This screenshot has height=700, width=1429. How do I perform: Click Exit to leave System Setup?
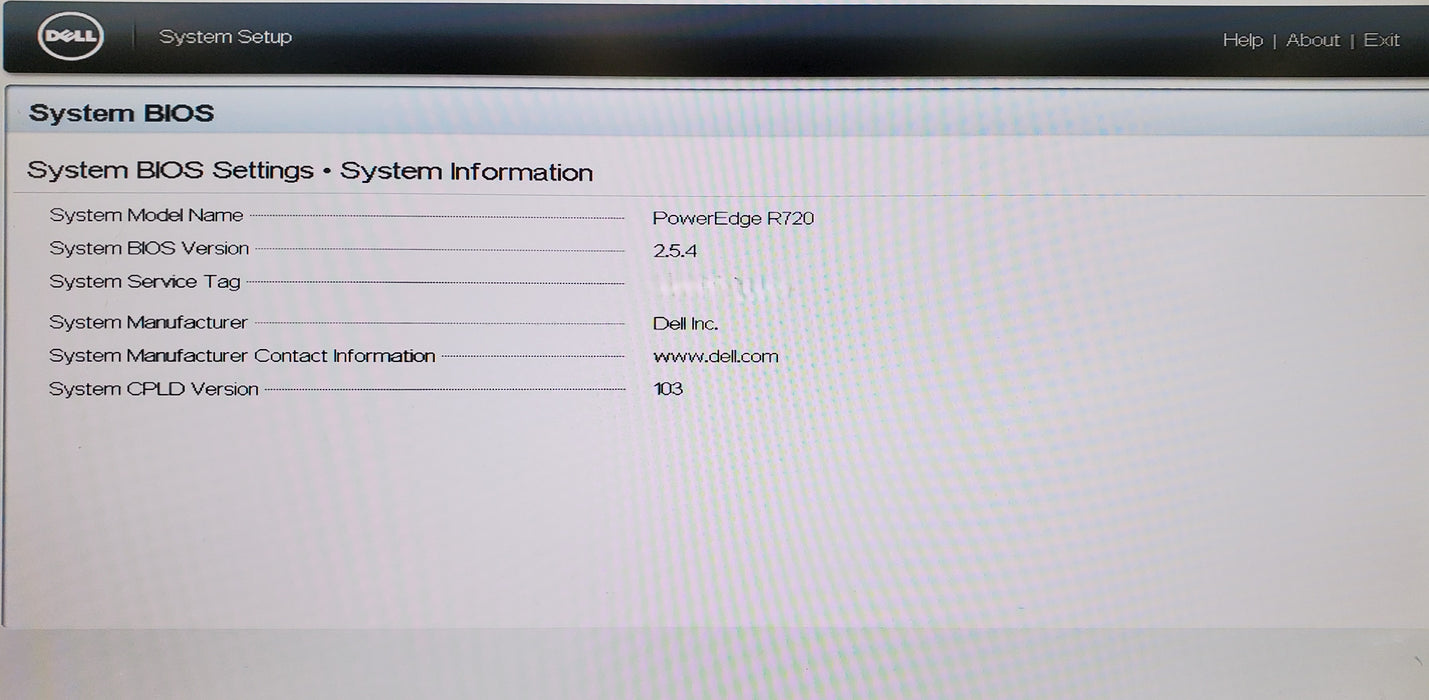(x=1381, y=40)
